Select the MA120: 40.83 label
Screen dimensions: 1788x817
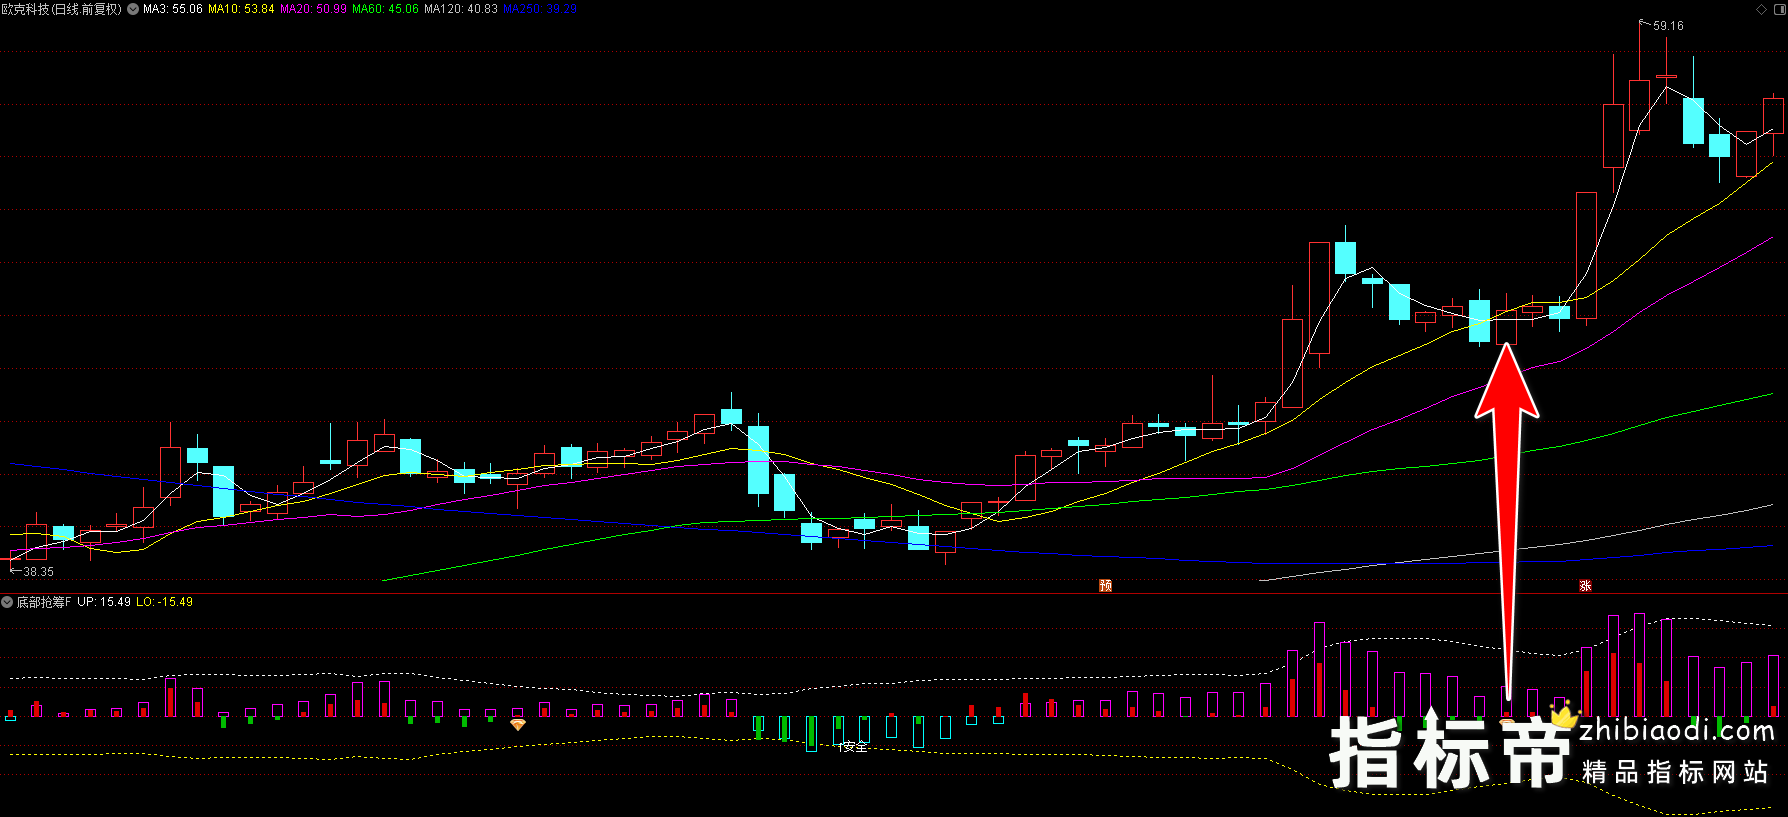(x=461, y=9)
